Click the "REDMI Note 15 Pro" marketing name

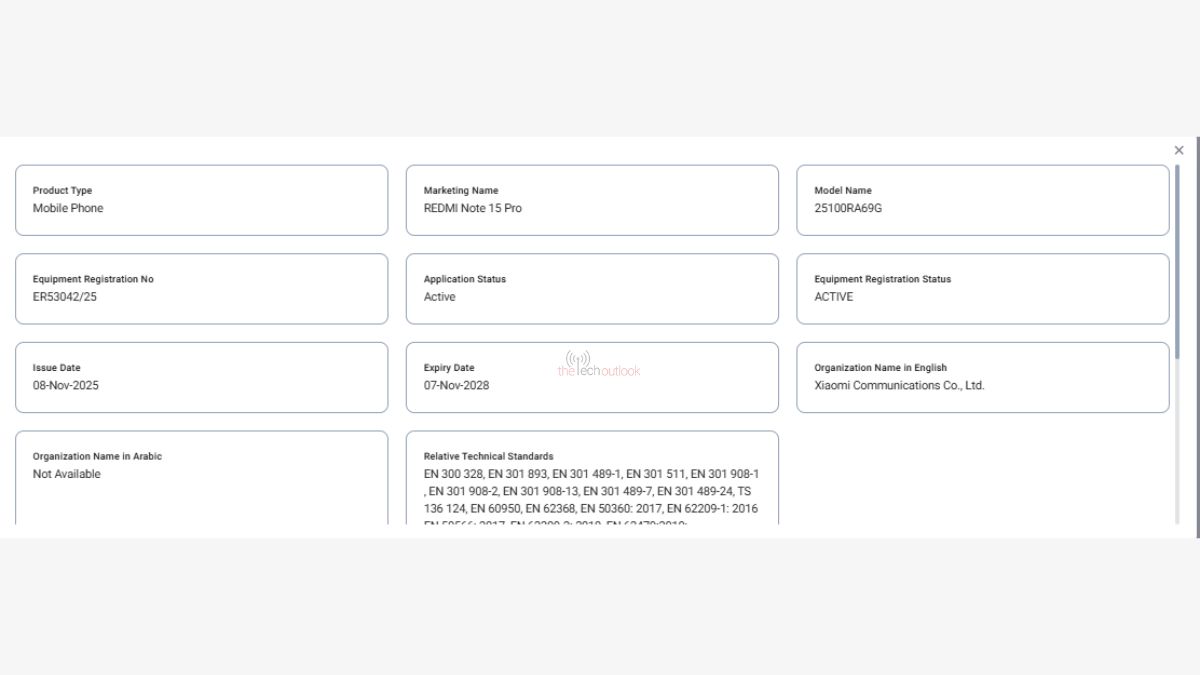[472, 208]
